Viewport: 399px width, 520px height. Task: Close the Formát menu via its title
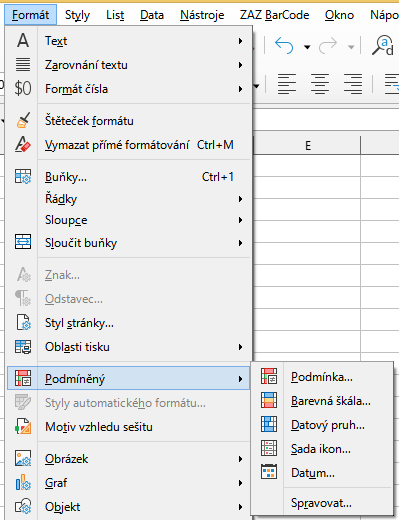[x=30, y=15]
